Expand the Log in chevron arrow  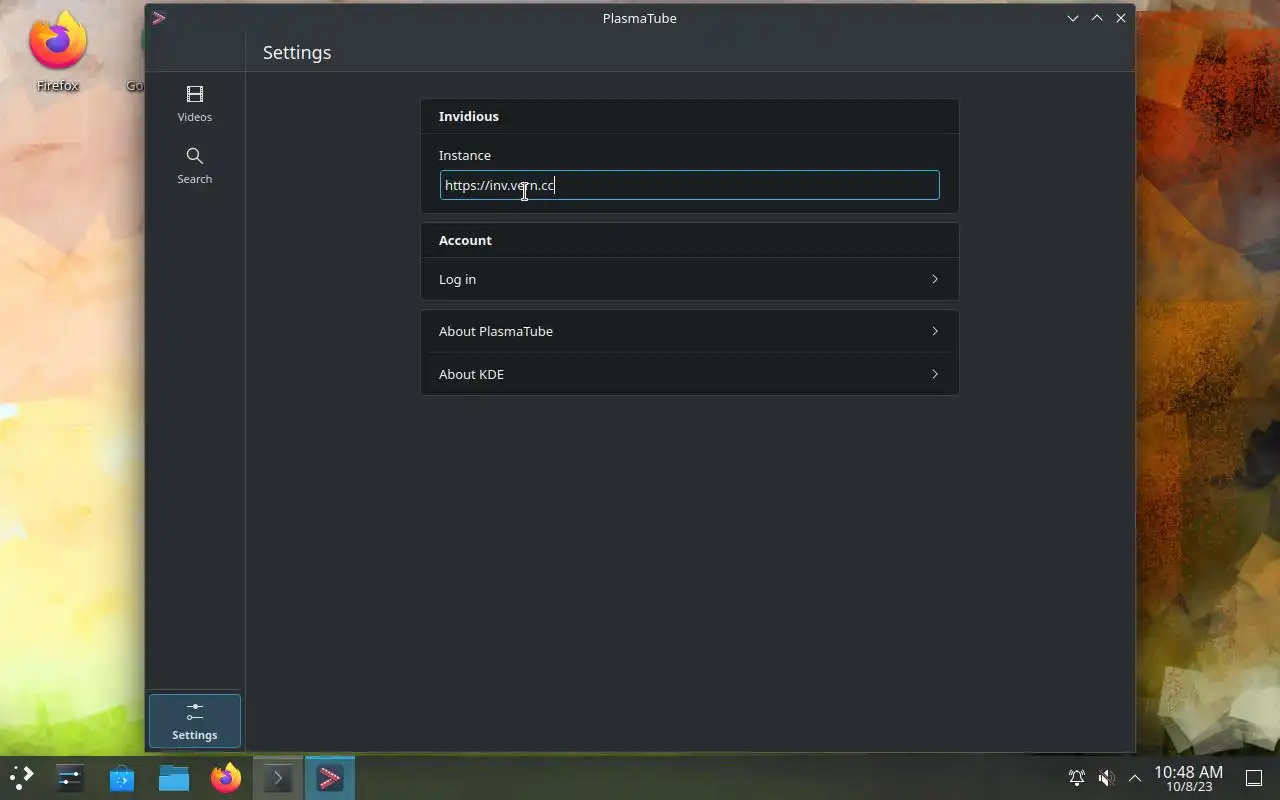935,279
